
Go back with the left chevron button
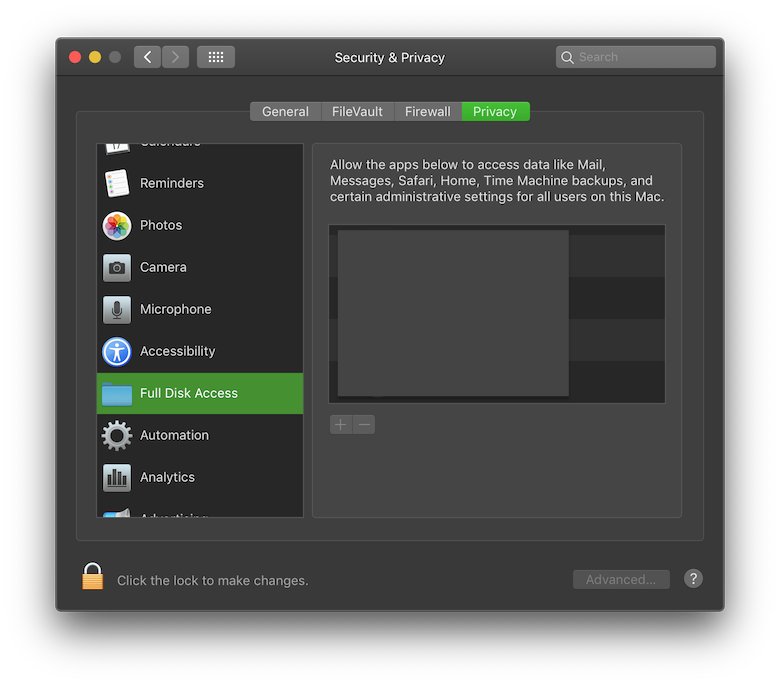point(147,57)
